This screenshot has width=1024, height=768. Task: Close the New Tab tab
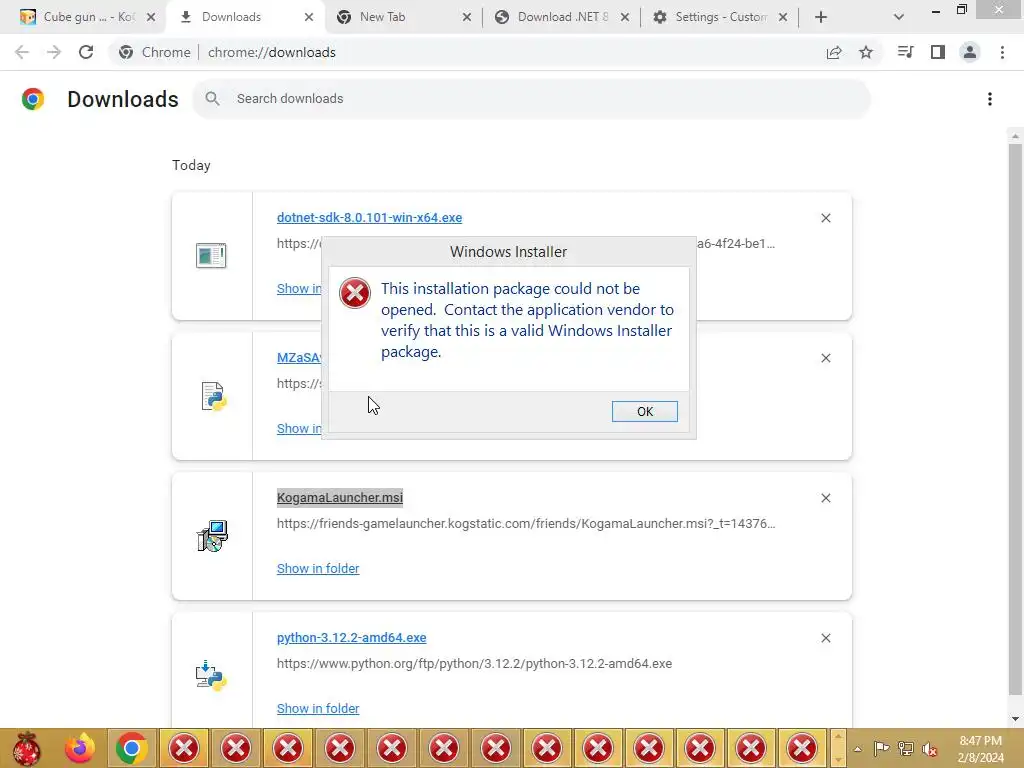pos(466,17)
